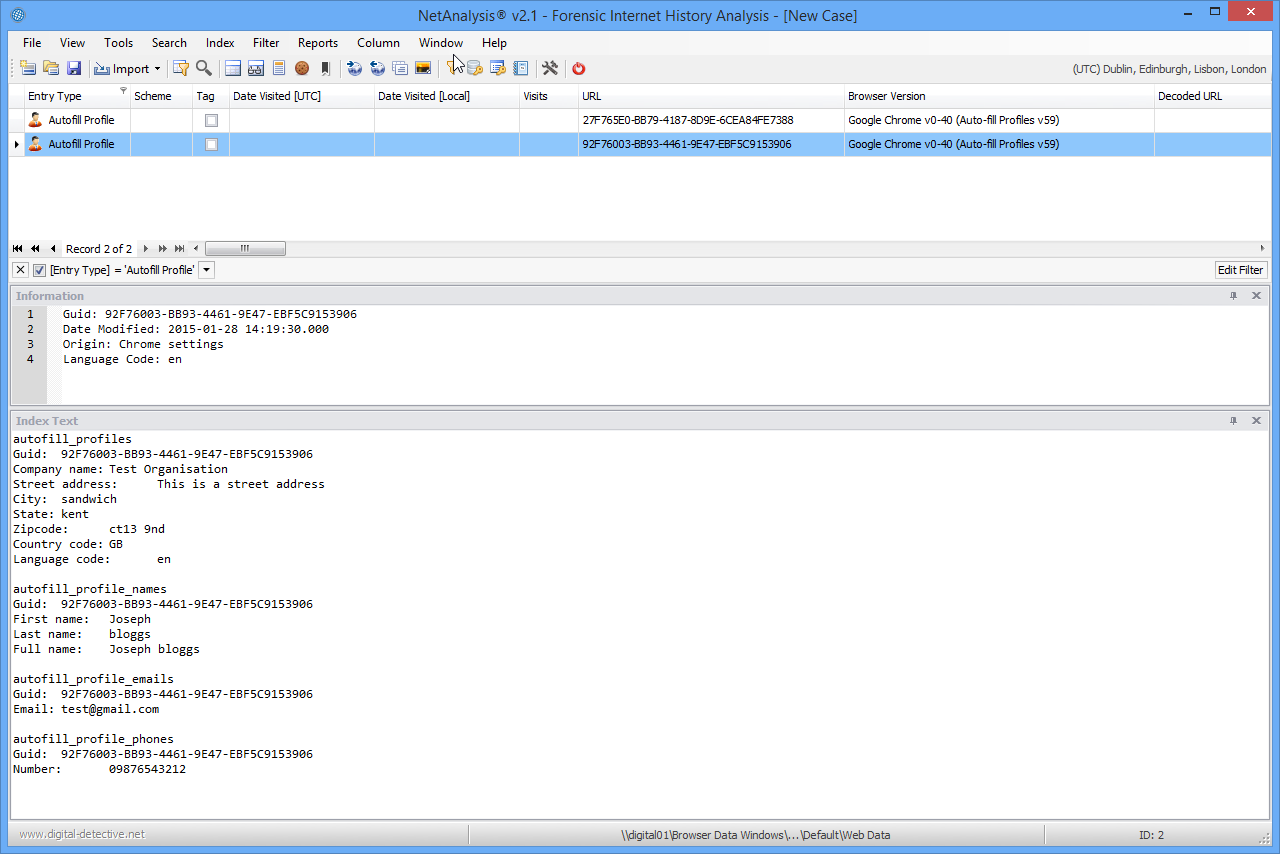Open the View menu

tap(72, 43)
